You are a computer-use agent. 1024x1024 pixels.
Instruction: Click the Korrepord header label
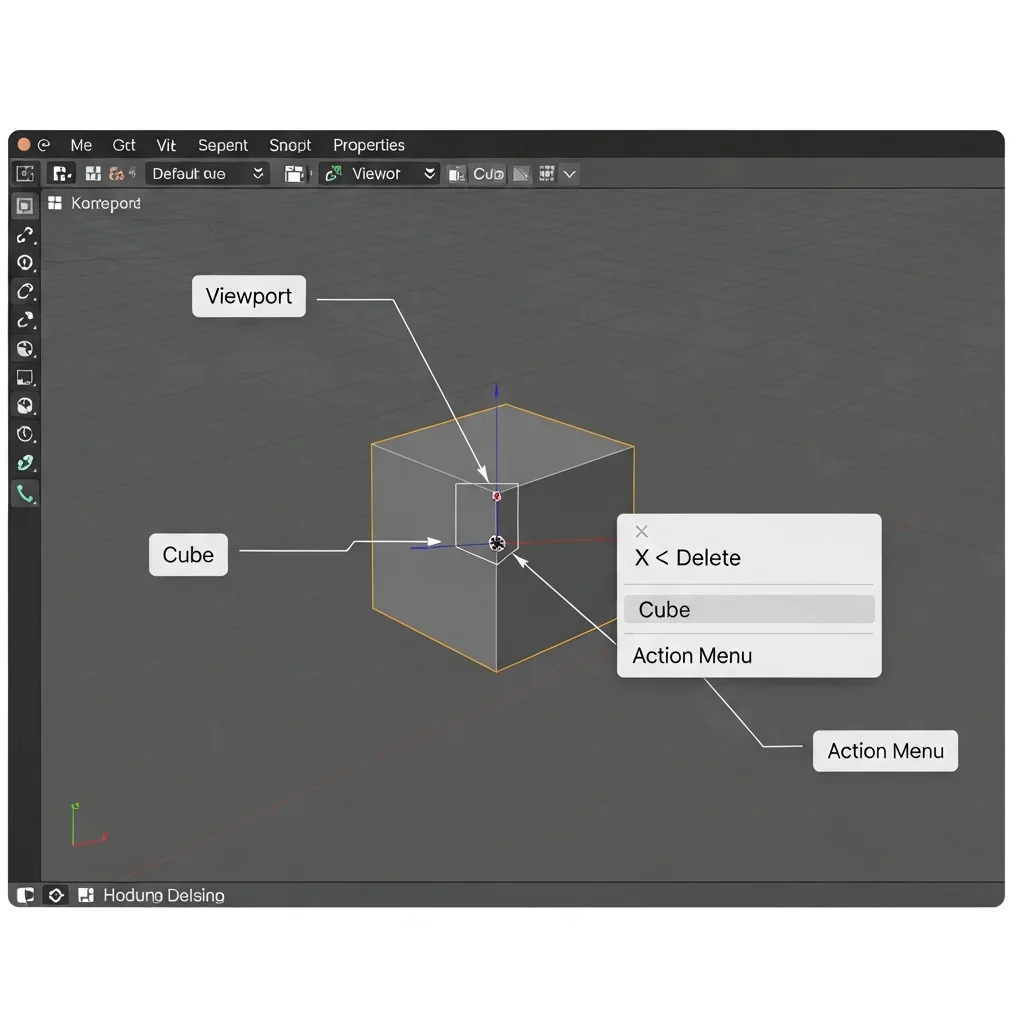[106, 204]
